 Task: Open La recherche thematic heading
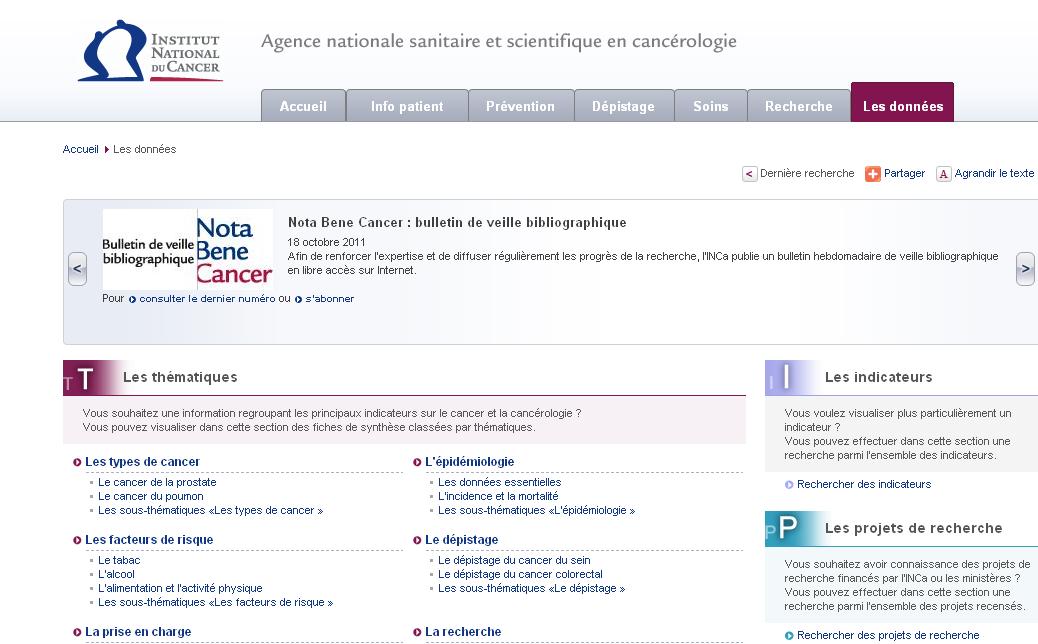coord(463,632)
